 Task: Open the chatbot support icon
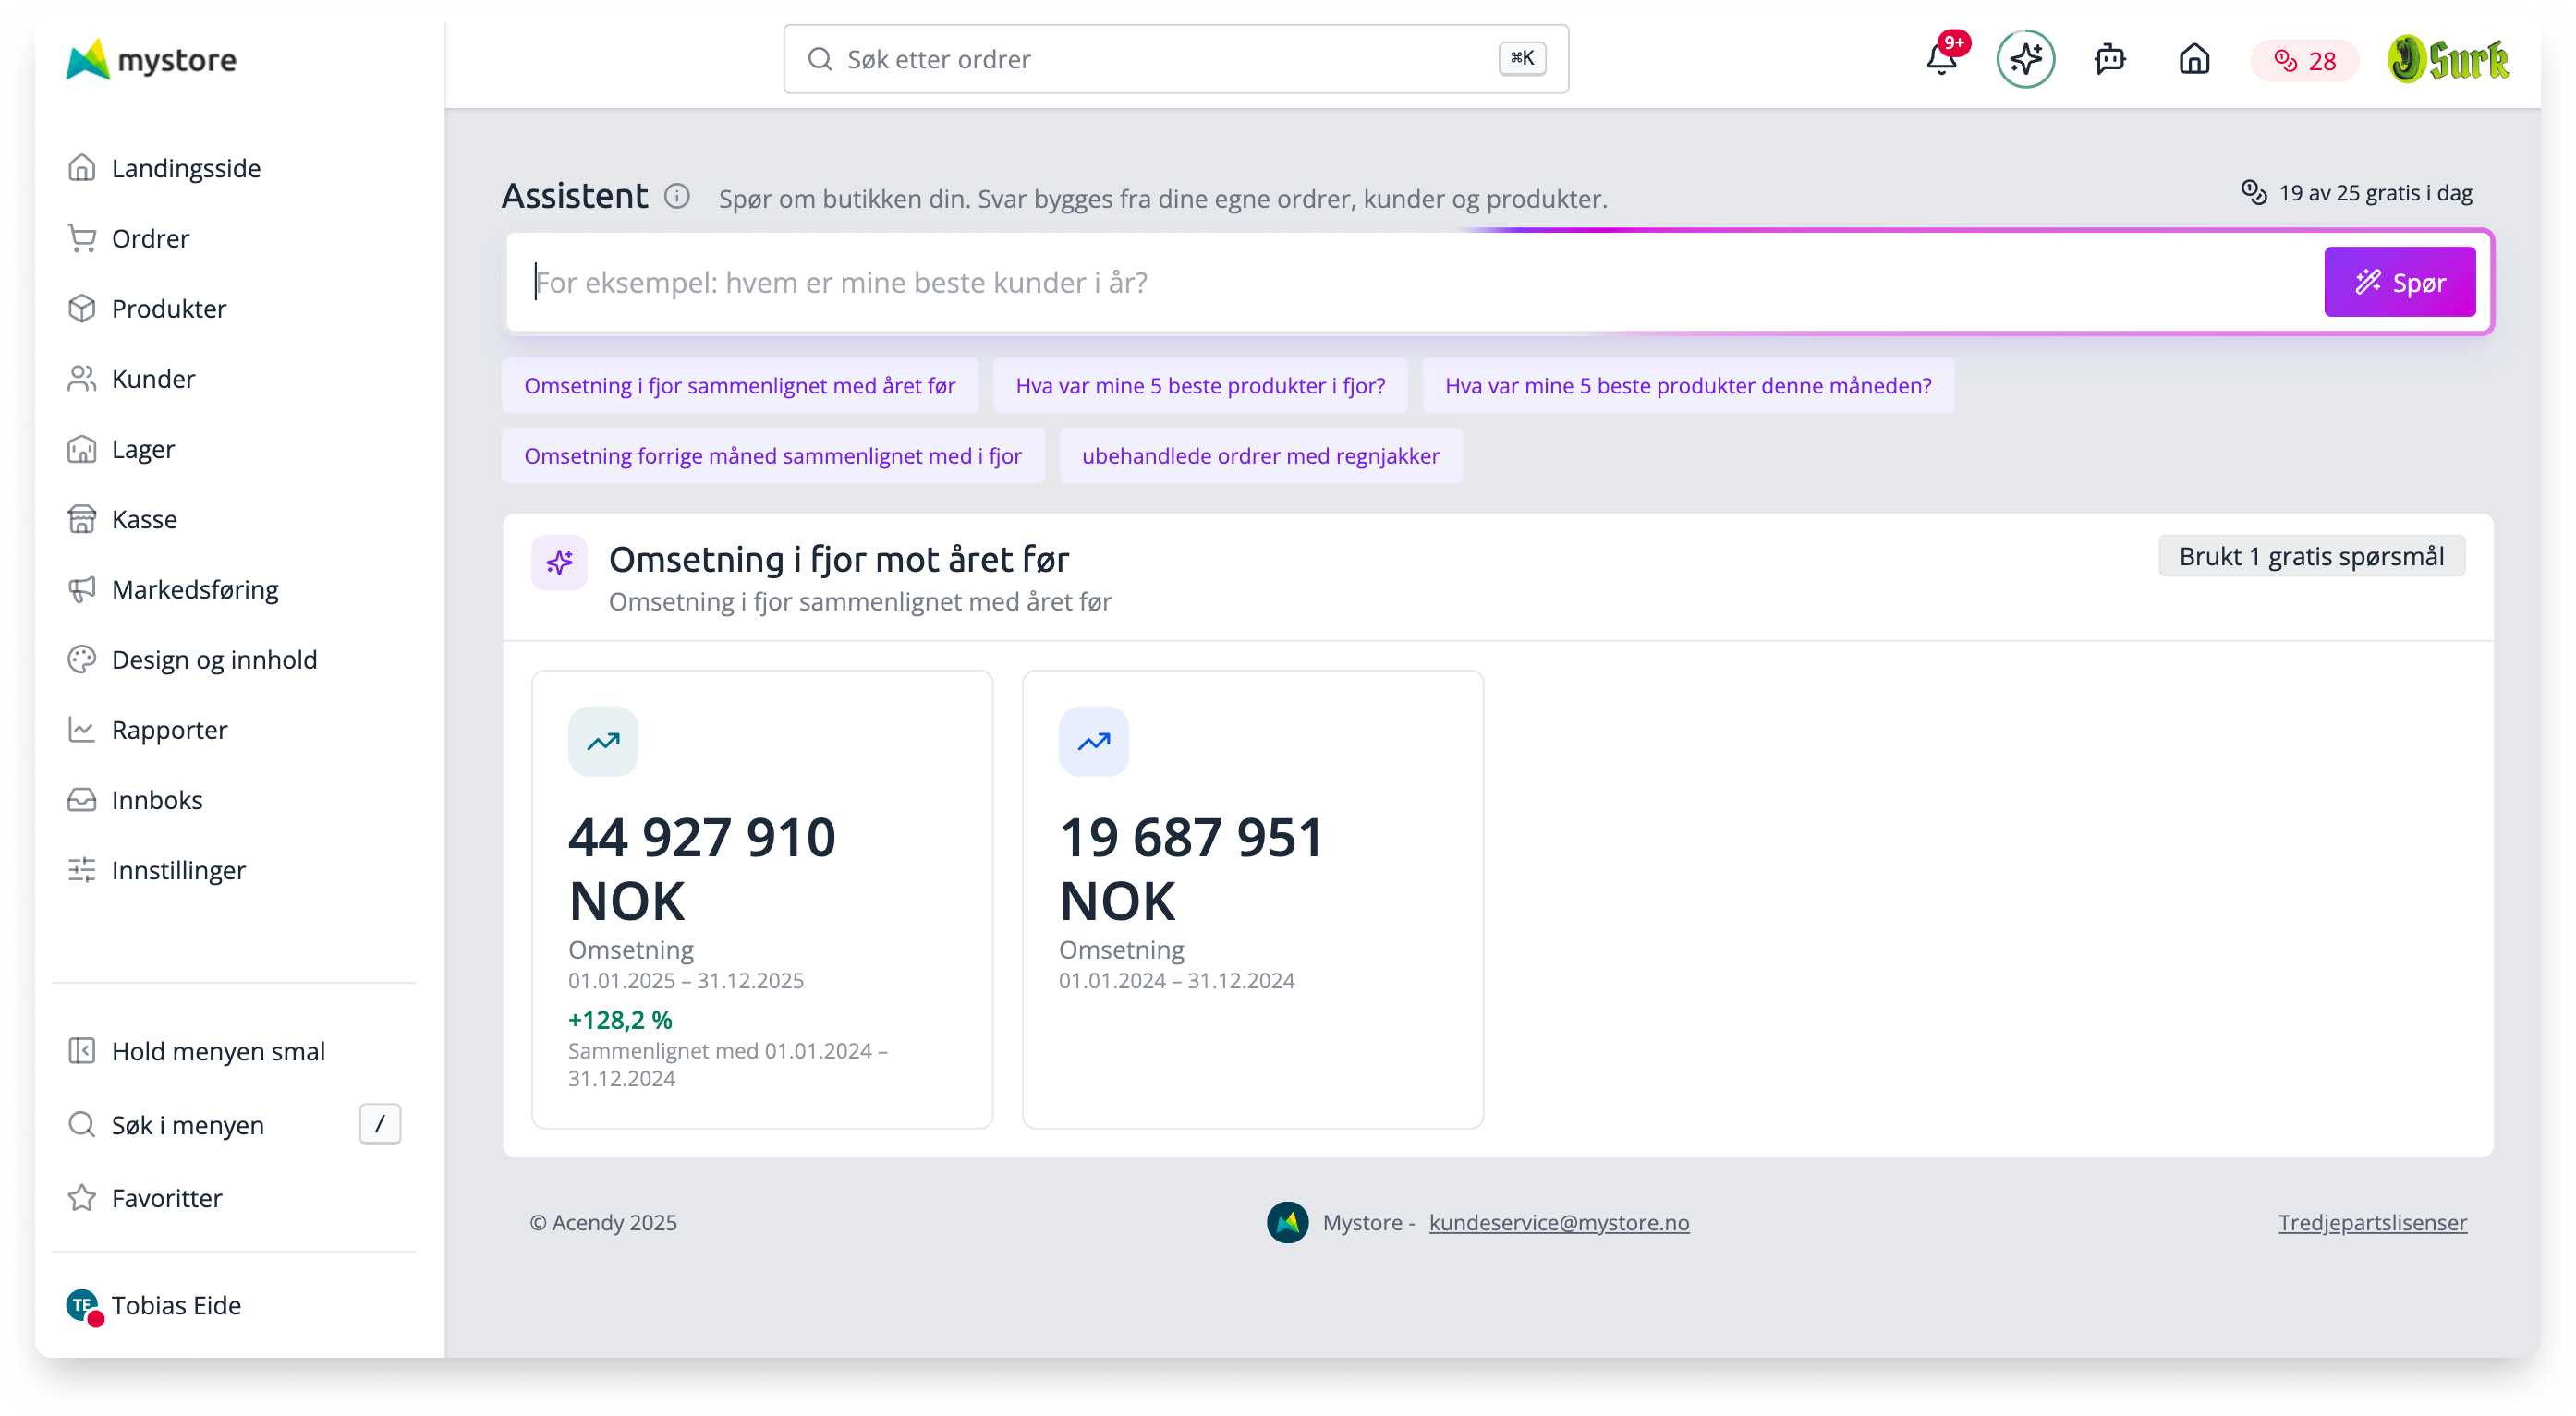(2110, 59)
